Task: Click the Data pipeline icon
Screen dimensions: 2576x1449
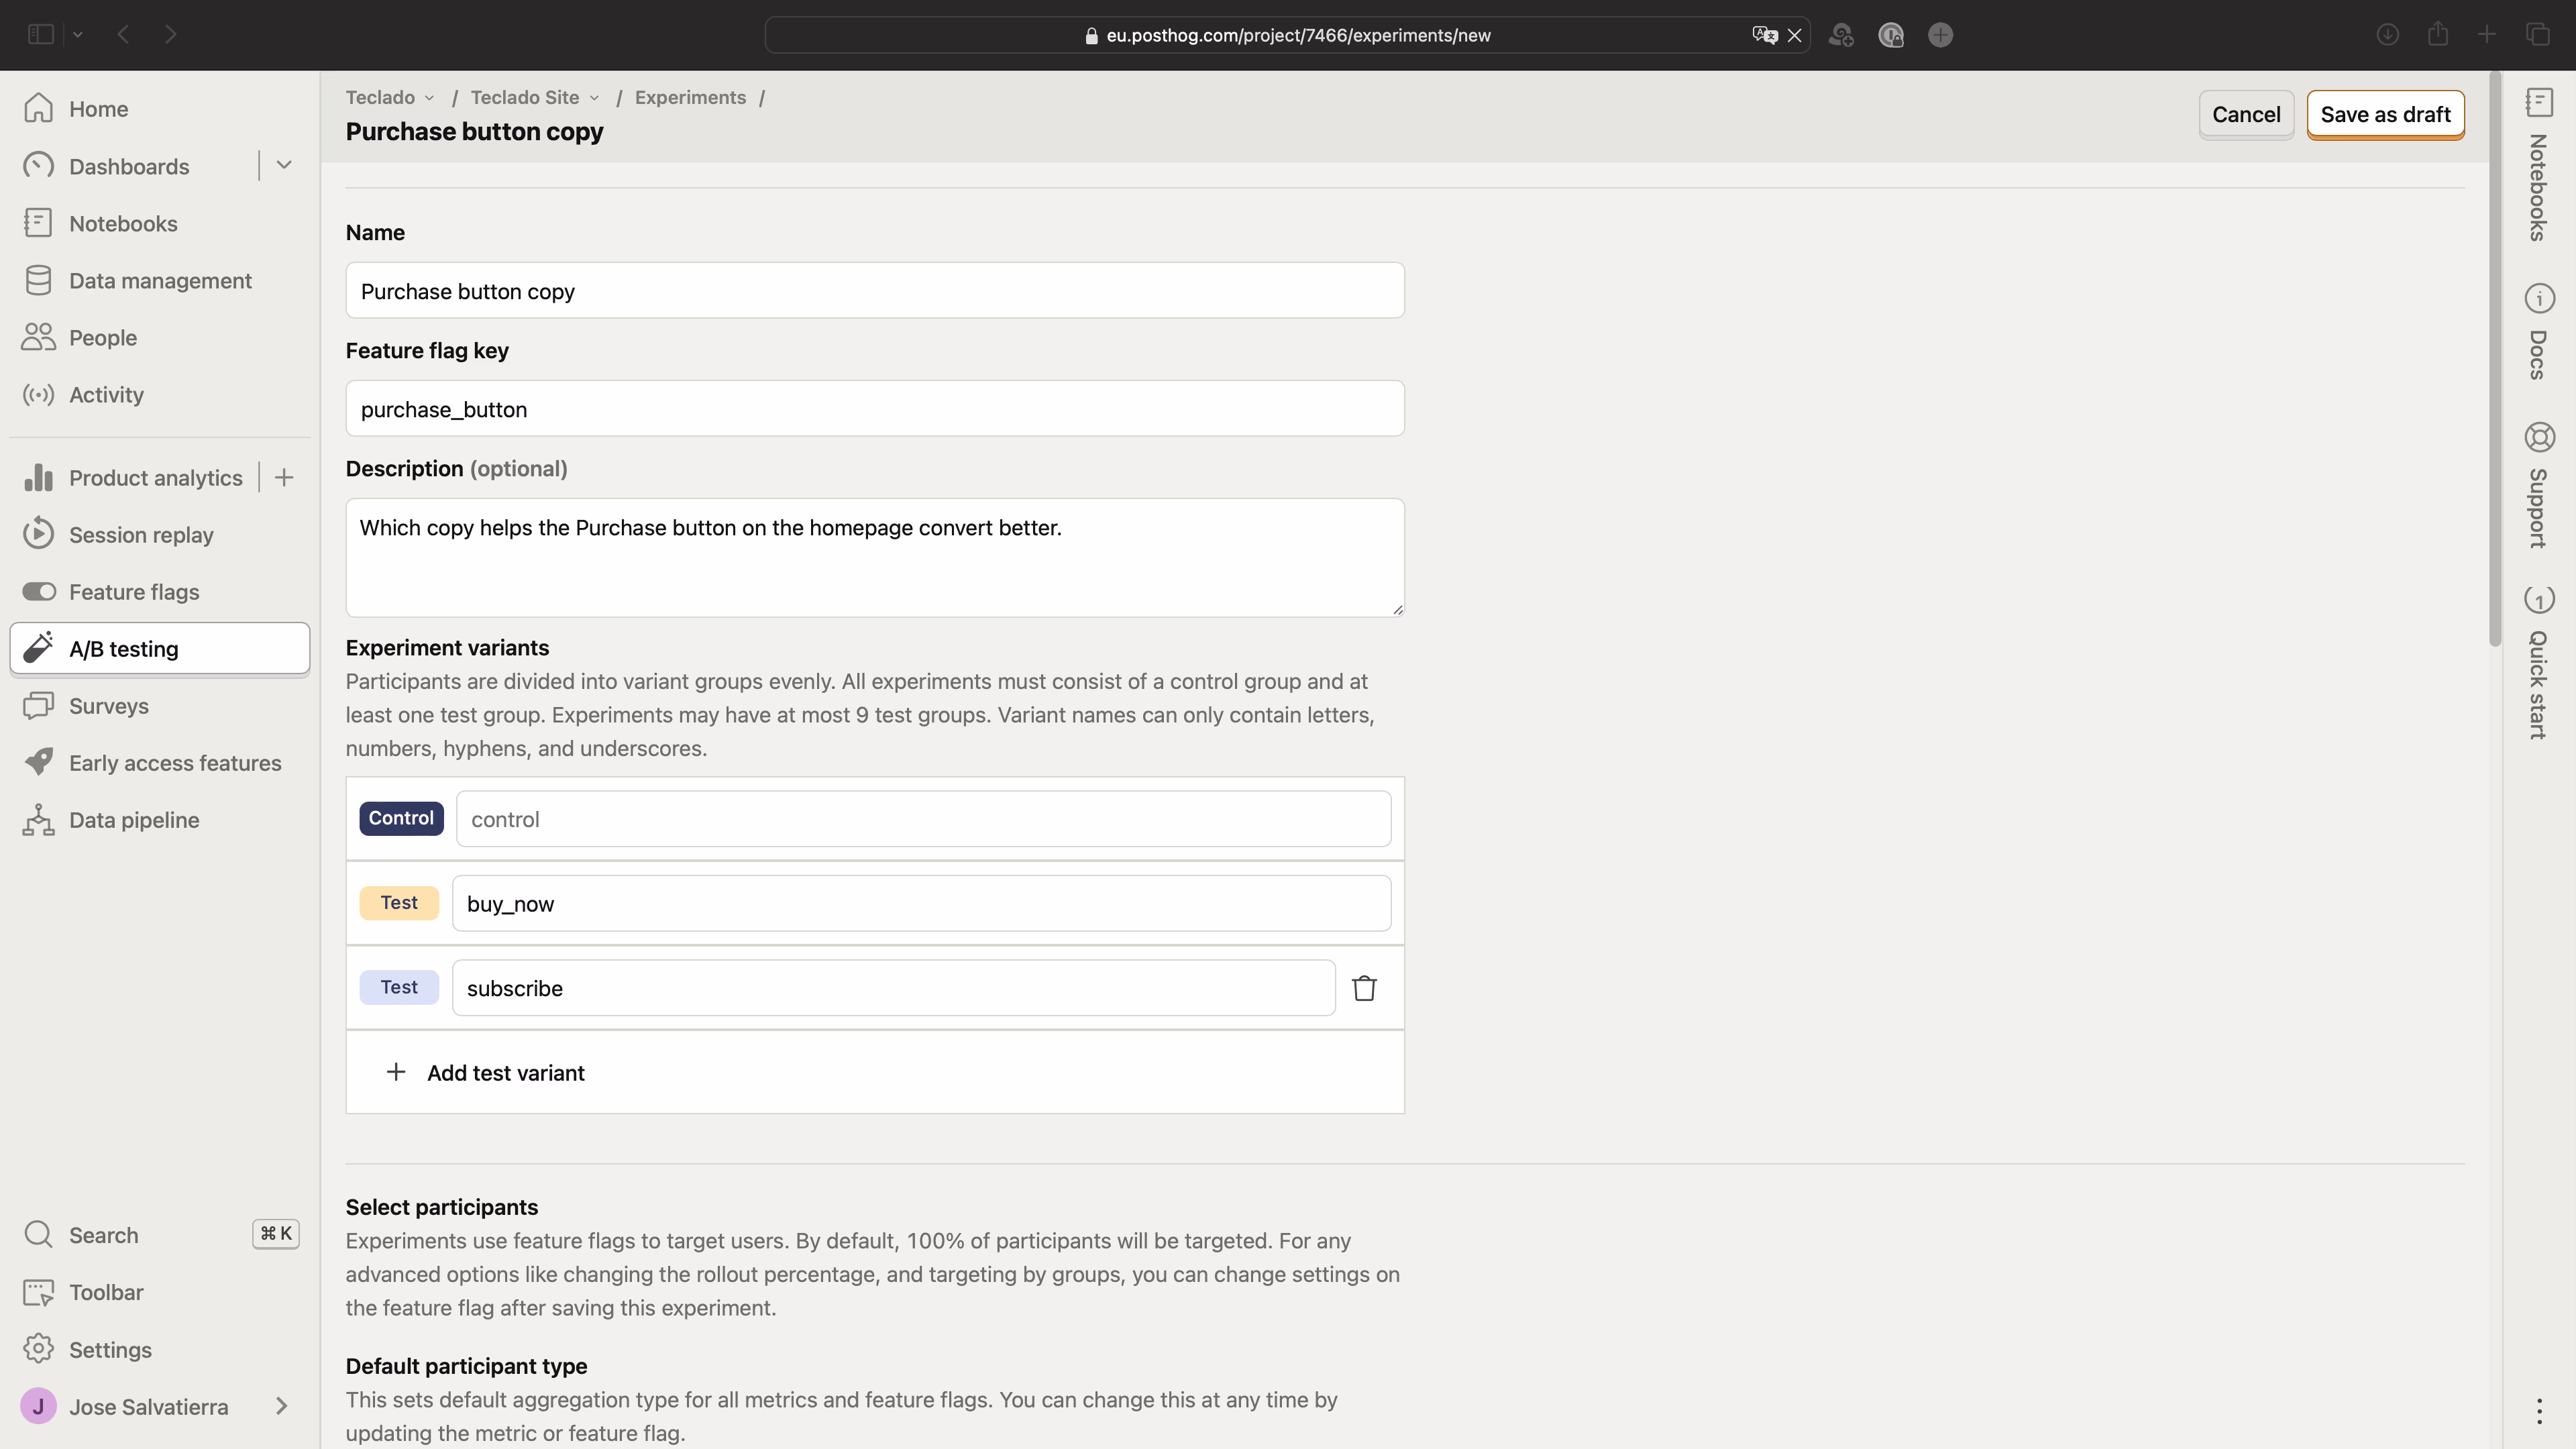Action: [38, 820]
